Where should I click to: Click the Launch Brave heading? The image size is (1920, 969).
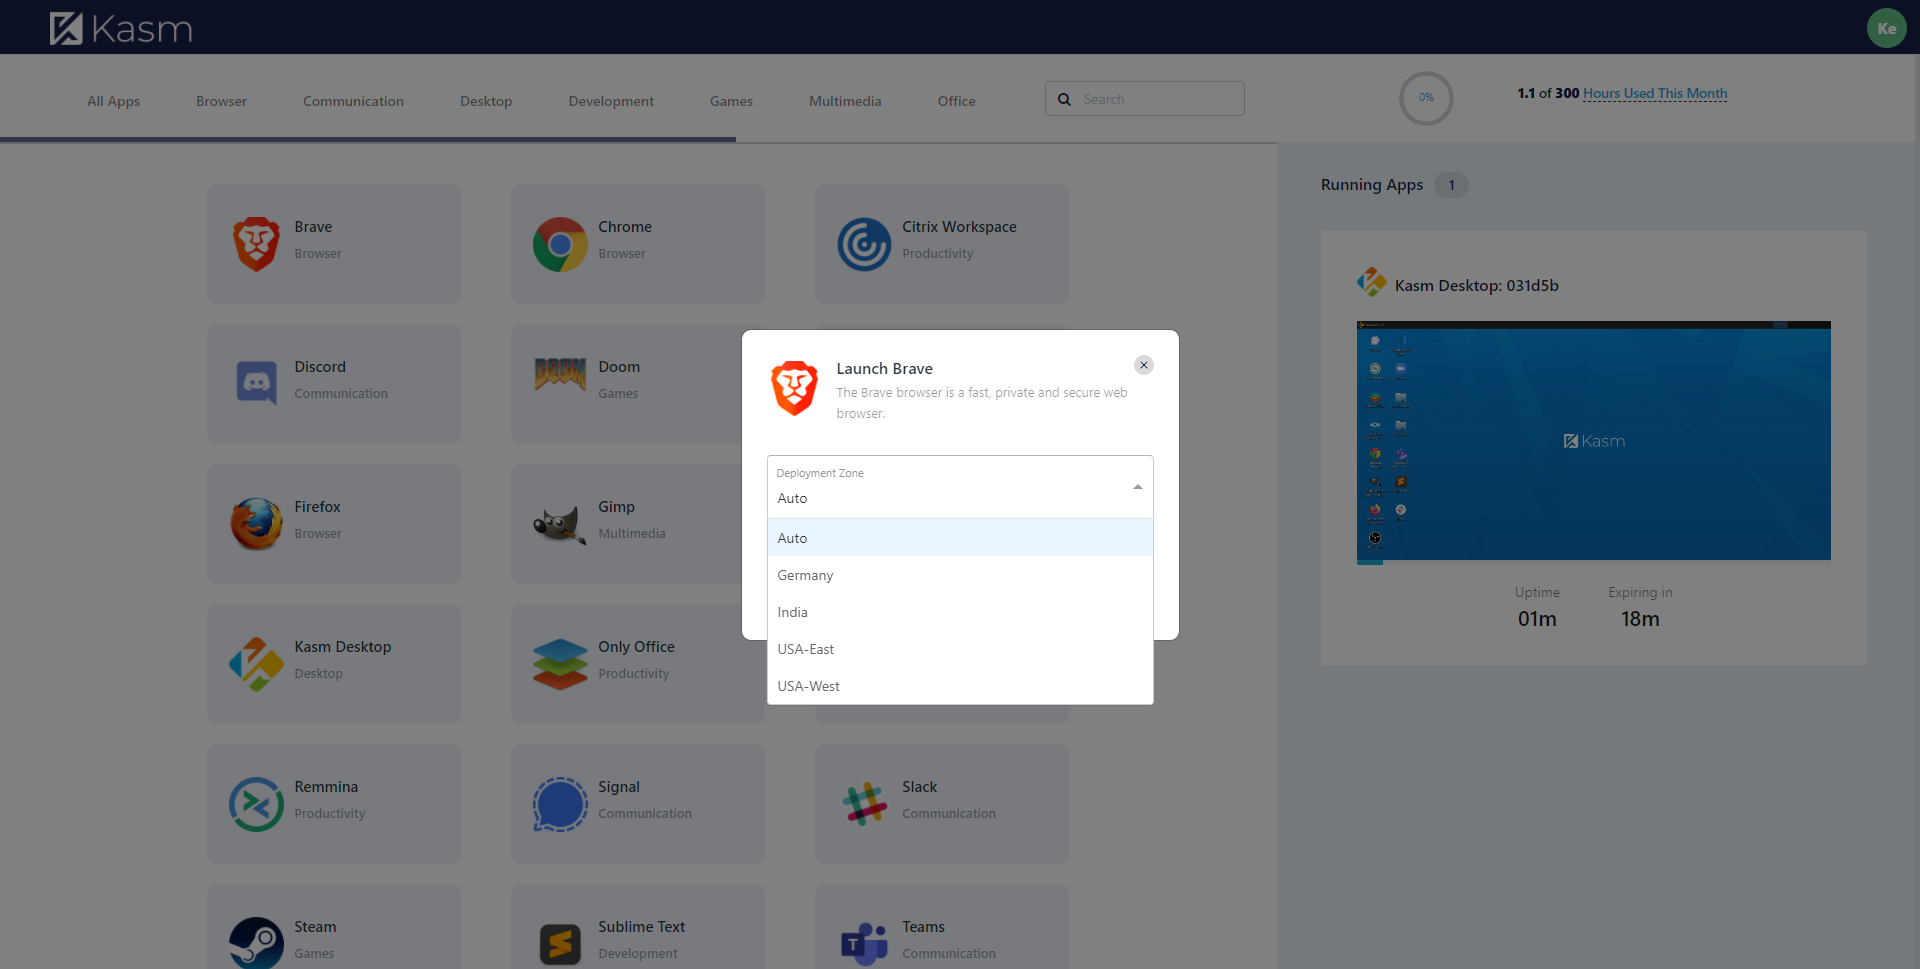click(x=884, y=369)
